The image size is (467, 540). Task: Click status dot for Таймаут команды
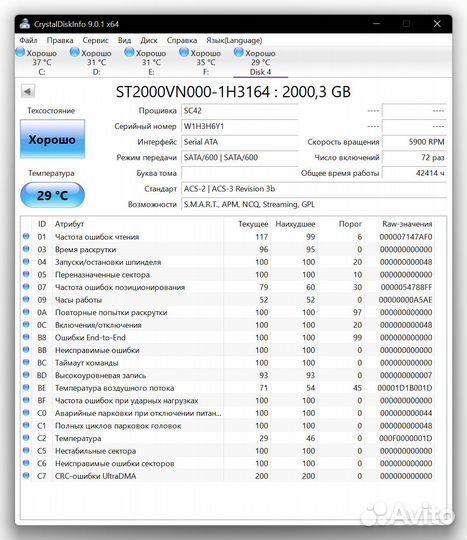pos(26,362)
